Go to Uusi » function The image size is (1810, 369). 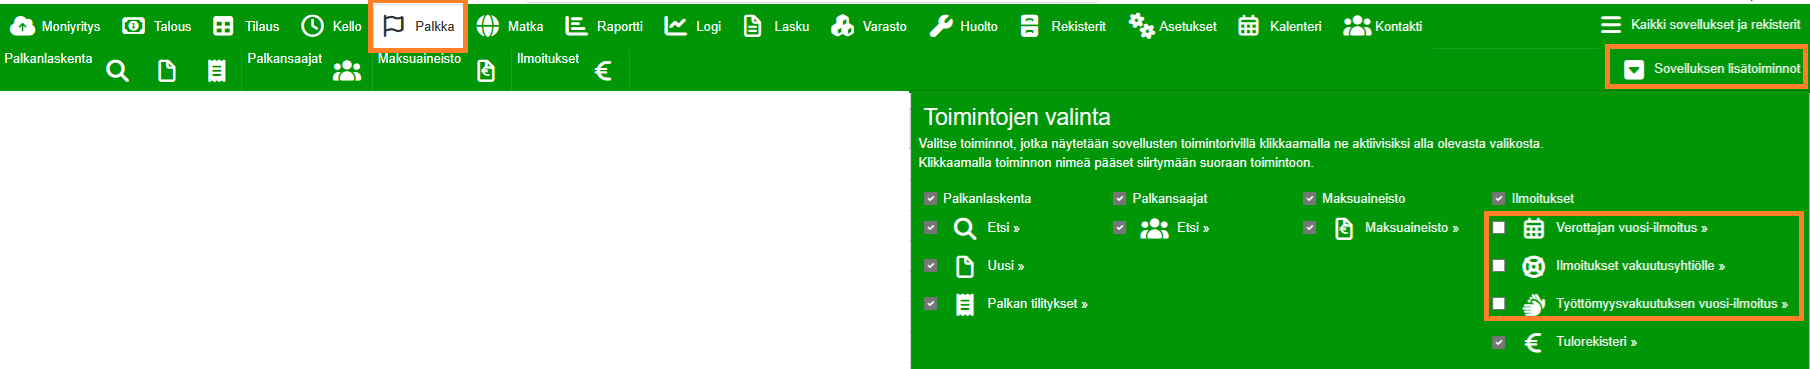(1006, 266)
